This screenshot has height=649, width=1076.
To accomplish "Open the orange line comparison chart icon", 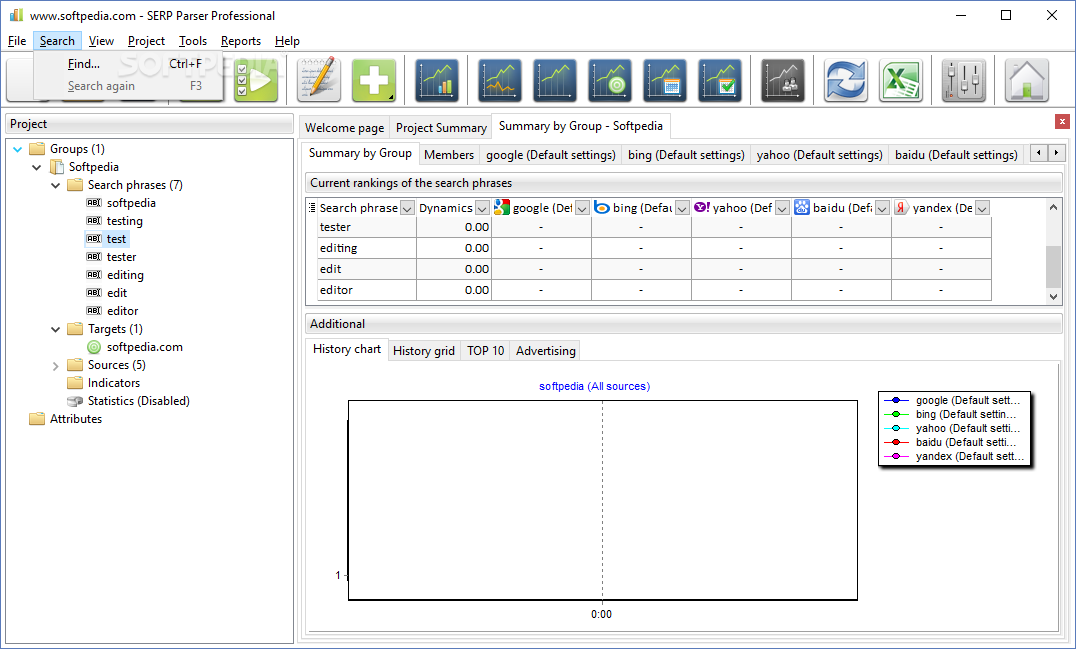I will (x=500, y=80).
